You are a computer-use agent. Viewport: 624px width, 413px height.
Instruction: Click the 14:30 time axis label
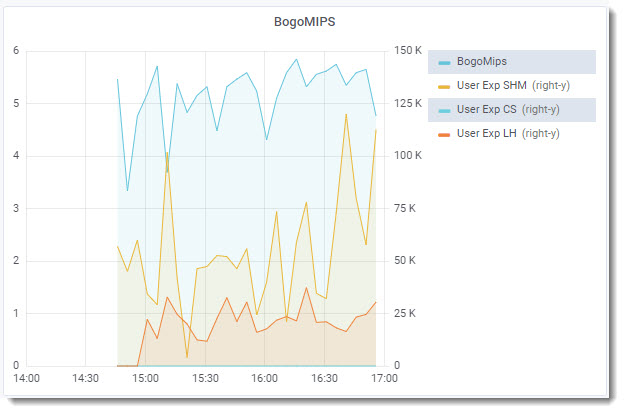85,378
